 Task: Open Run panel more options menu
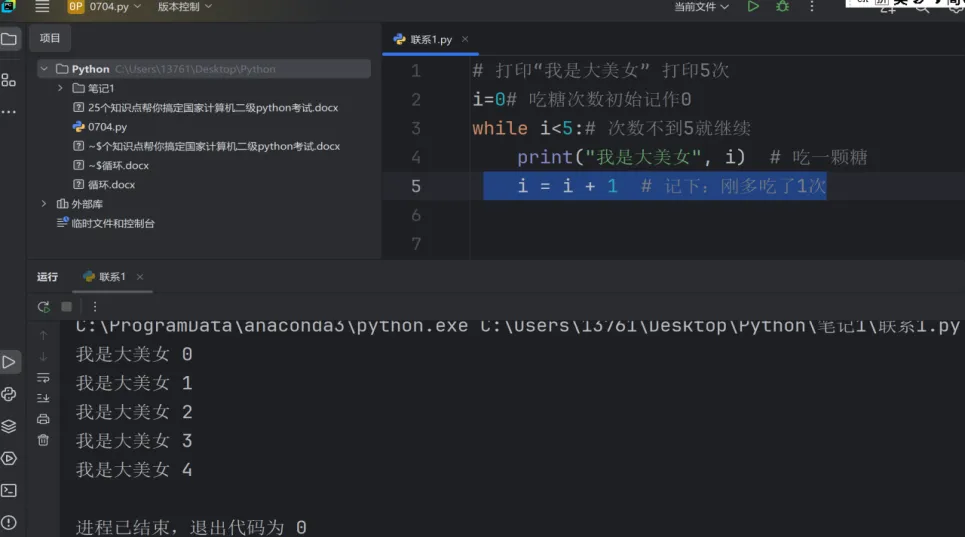(94, 307)
